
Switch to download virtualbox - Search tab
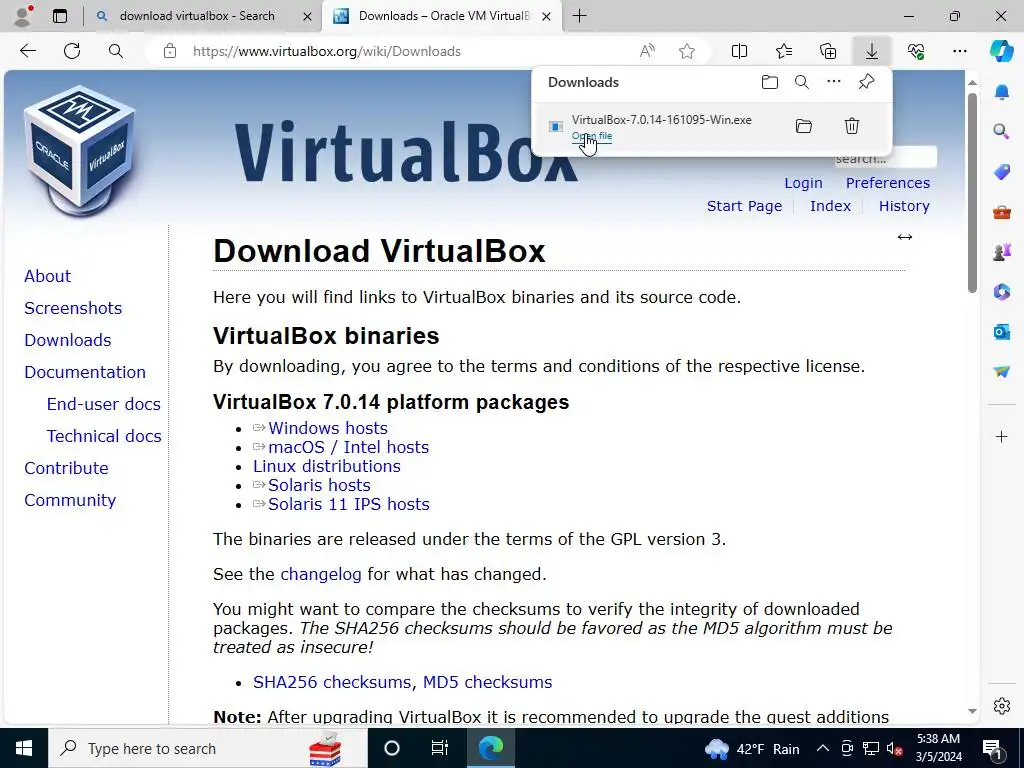point(197,16)
